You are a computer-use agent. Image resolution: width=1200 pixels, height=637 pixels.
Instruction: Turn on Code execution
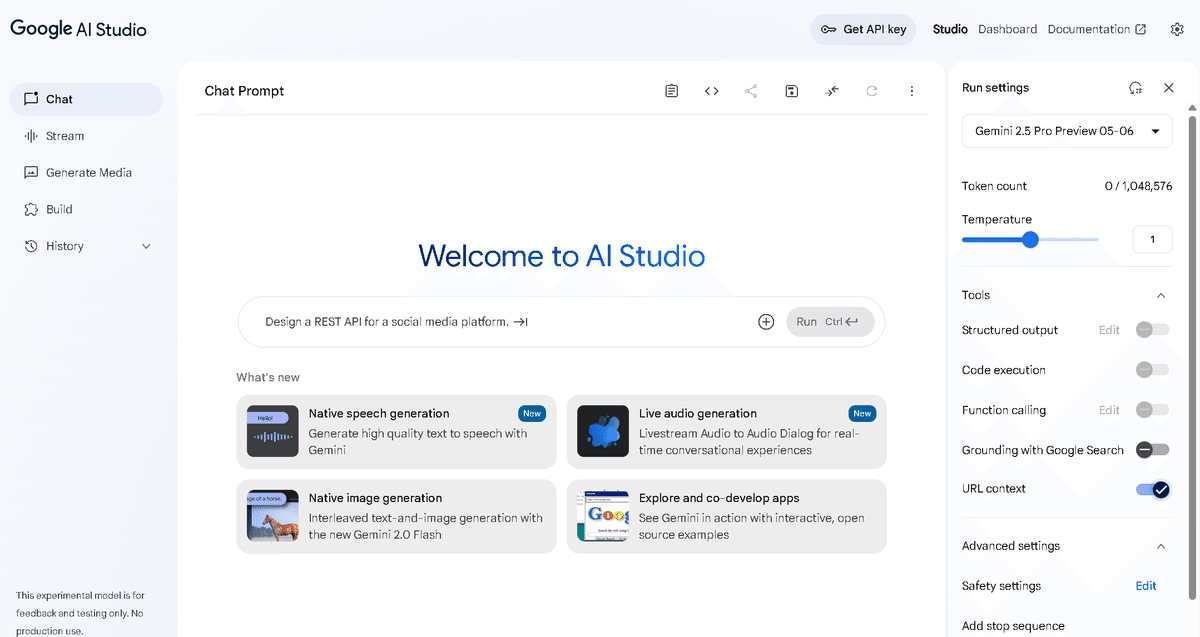click(1151, 369)
